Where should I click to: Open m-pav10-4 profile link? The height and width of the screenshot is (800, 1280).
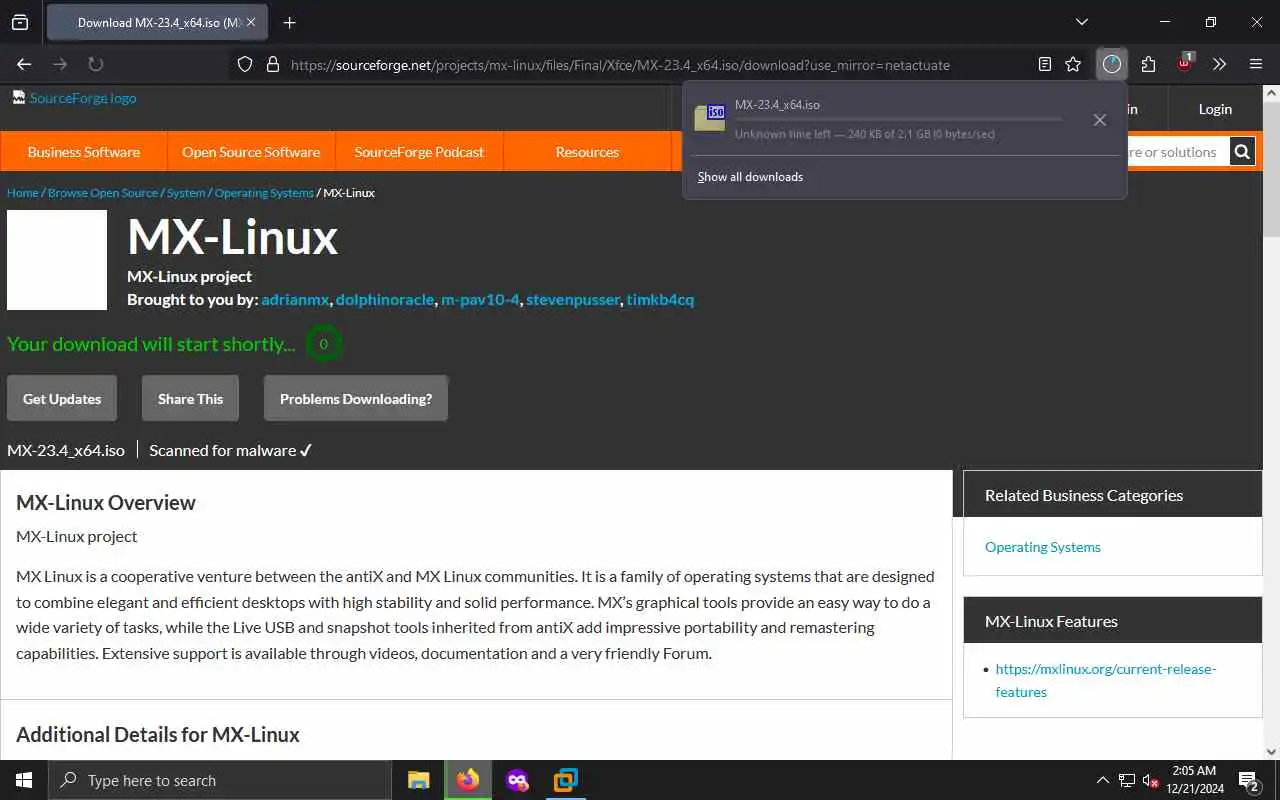coord(480,299)
